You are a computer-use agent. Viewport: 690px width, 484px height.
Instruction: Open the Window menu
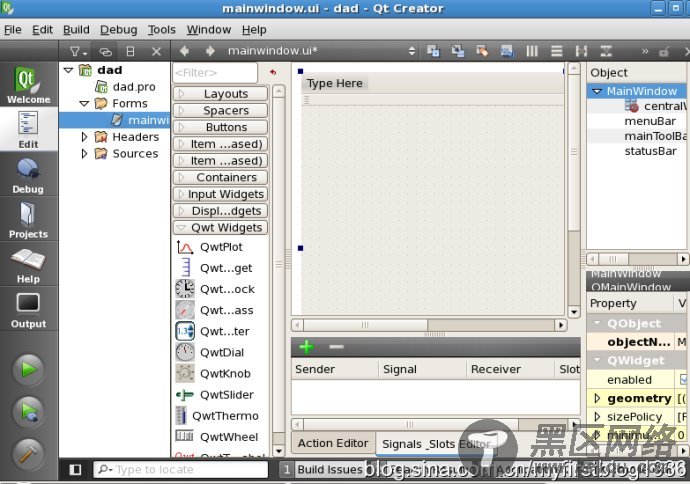209,30
